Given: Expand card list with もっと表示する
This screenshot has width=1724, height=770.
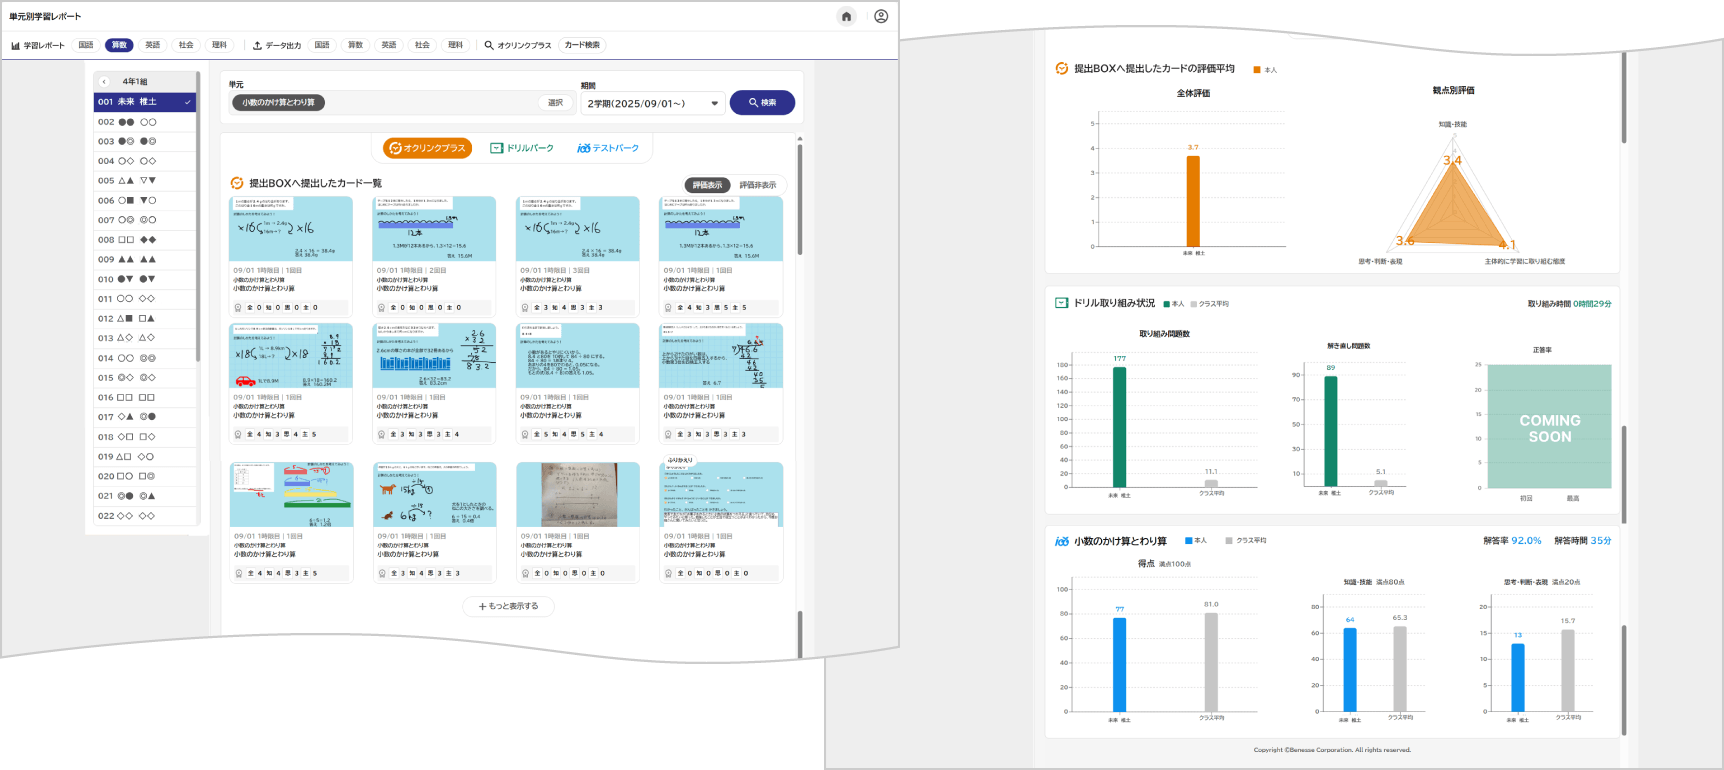Looking at the screenshot, I should click(508, 606).
